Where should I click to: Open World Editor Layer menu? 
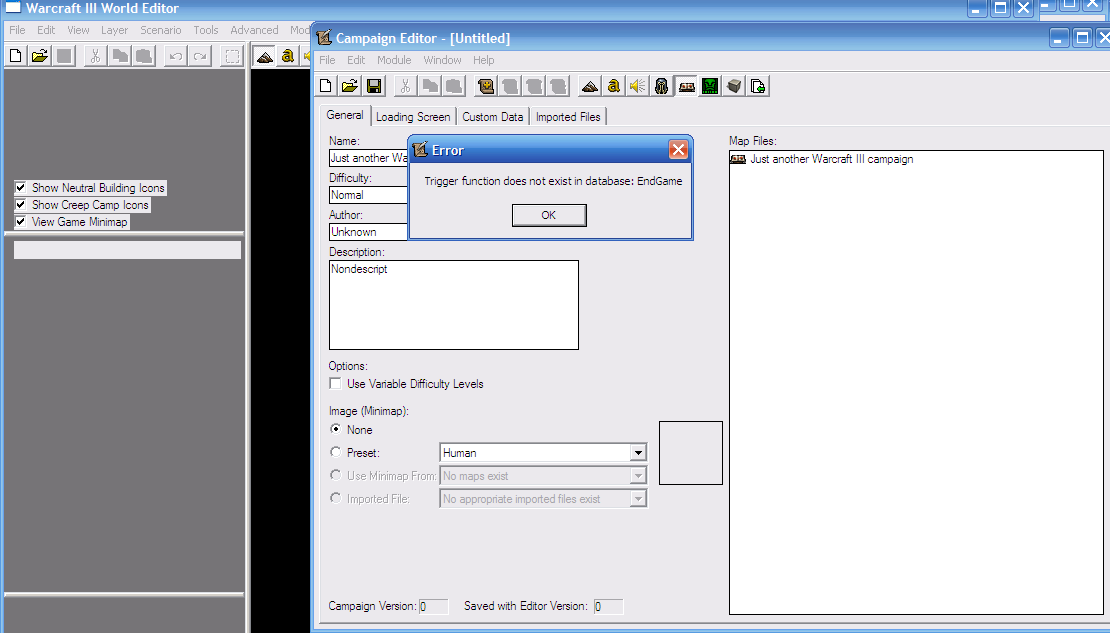pyautogui.click(x=114, y=30)
